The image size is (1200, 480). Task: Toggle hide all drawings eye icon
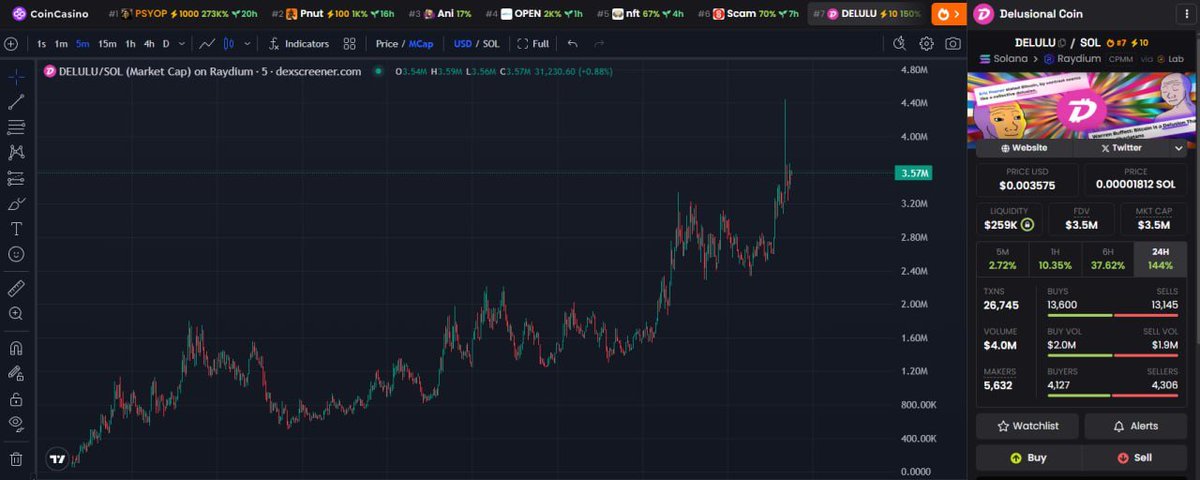pyautogui.click(x=16, y=424)
